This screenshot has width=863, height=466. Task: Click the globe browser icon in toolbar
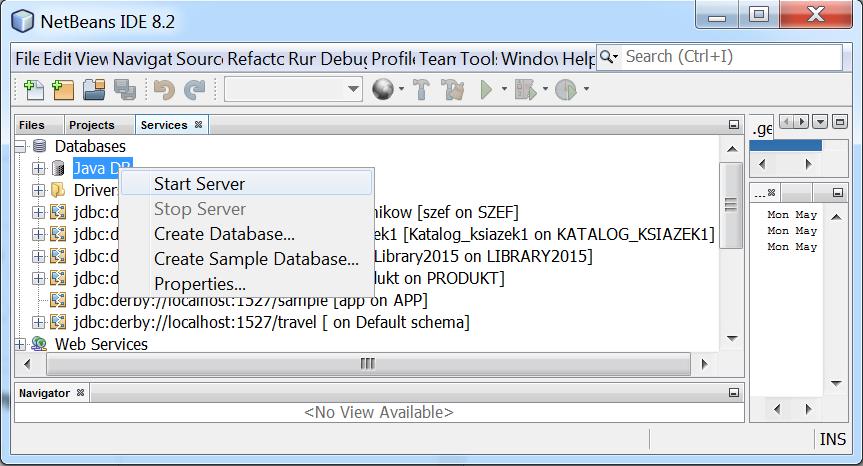[x=383, y=89]
